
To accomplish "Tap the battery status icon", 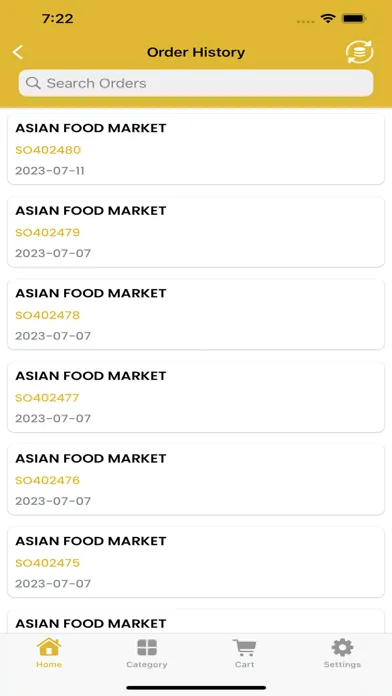I will (x=354, y=19).
